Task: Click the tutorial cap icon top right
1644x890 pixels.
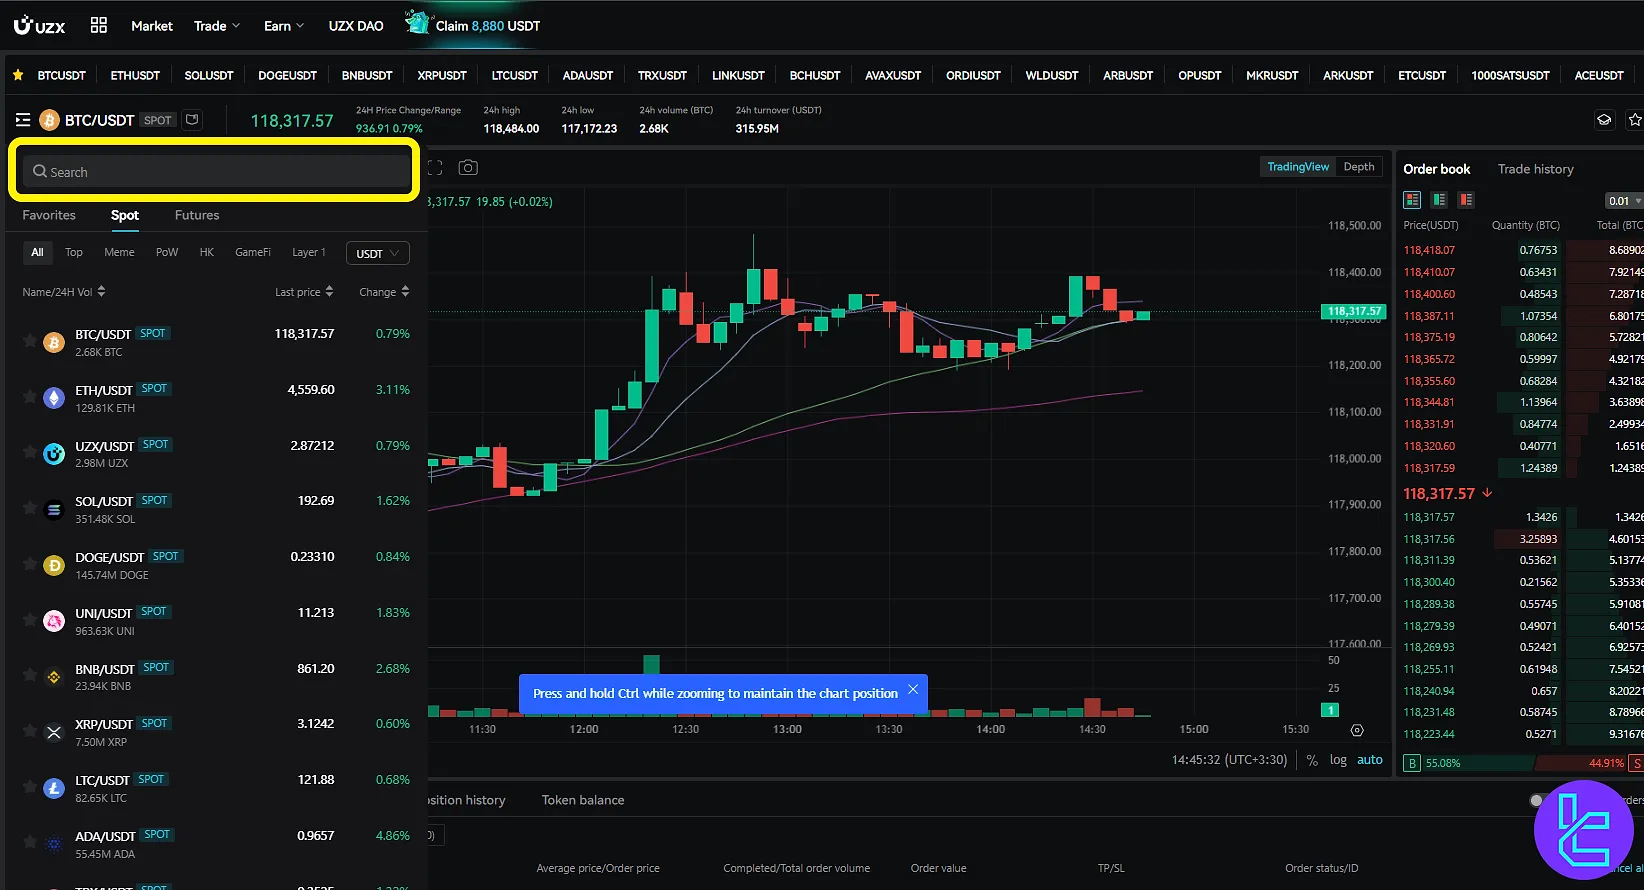Action: (1604, 120)
